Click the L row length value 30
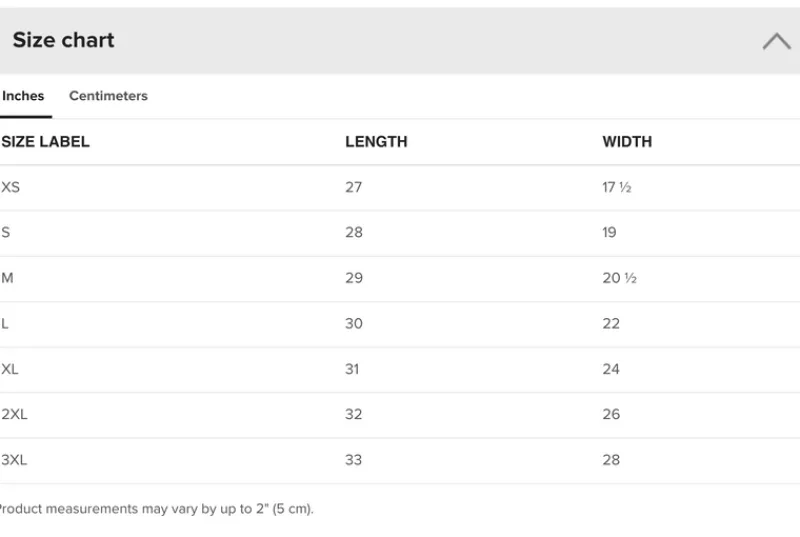 [354, 323]
